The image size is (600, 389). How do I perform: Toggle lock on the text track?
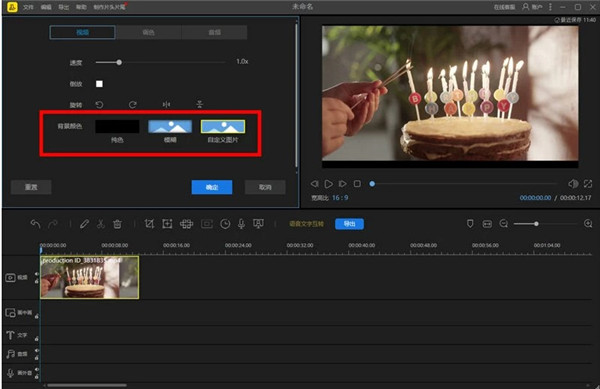click(x=37, y=339)
